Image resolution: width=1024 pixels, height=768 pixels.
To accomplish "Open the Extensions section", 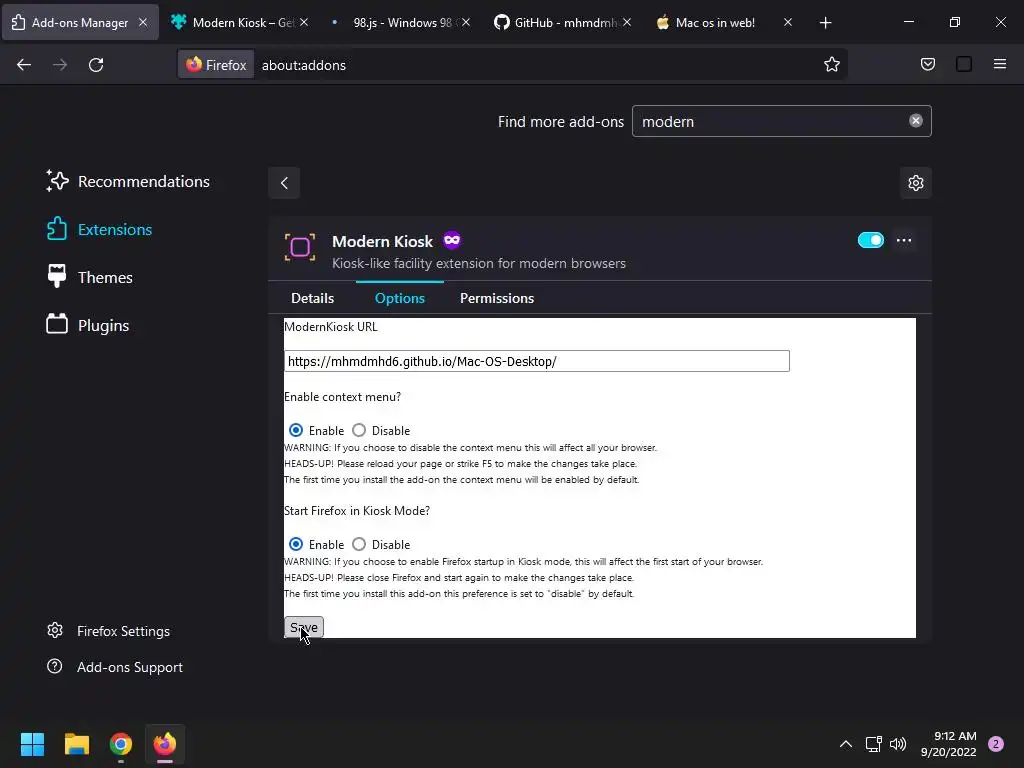I will click(x=100, y=229).
